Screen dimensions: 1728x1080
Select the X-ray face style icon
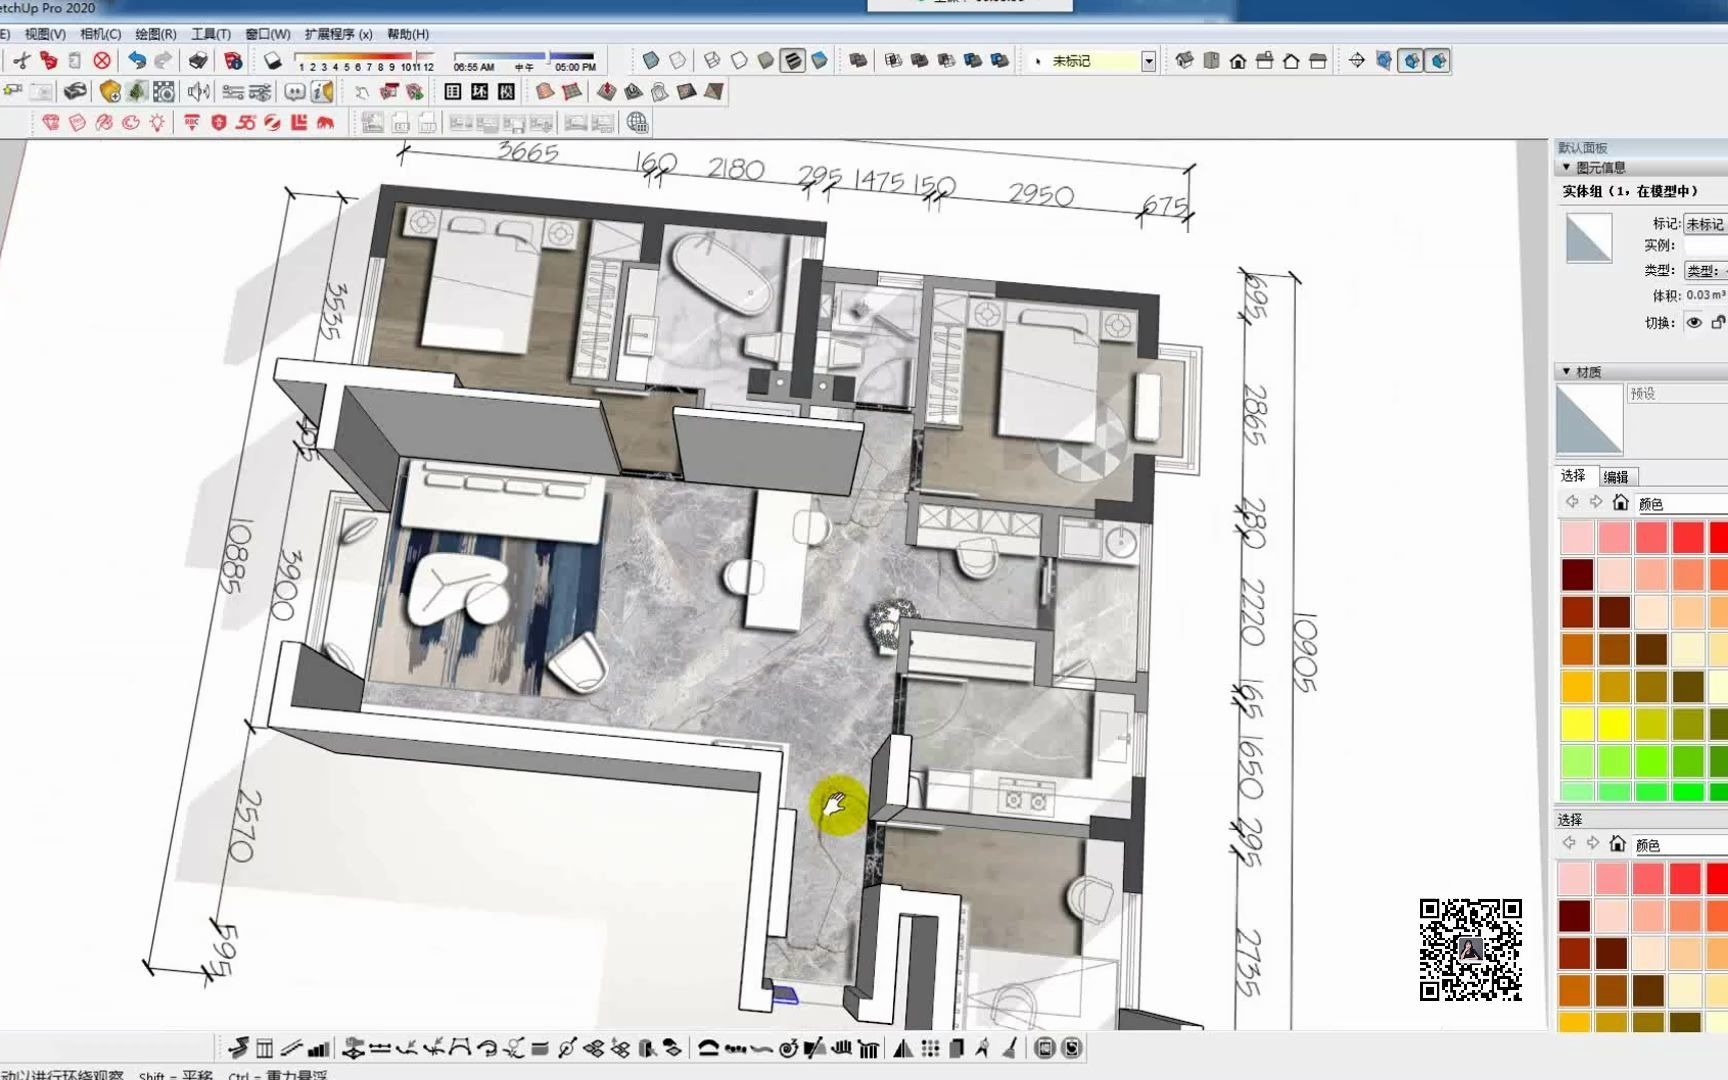tap(651, 61)
